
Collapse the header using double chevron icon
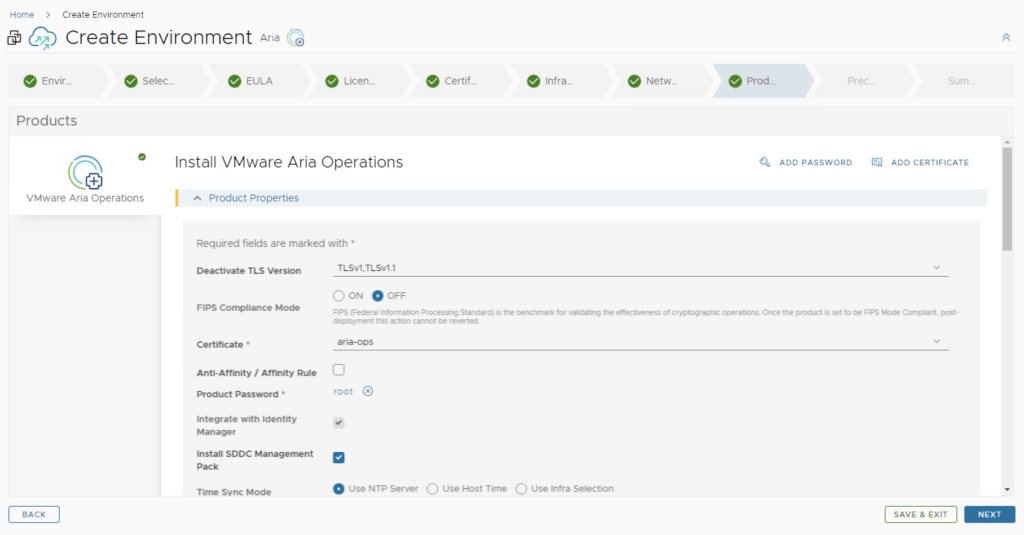[1005, 37]
